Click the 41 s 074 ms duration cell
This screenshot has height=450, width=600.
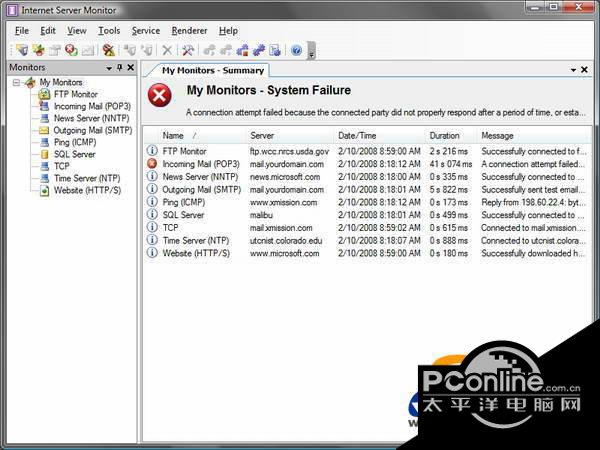451,164
